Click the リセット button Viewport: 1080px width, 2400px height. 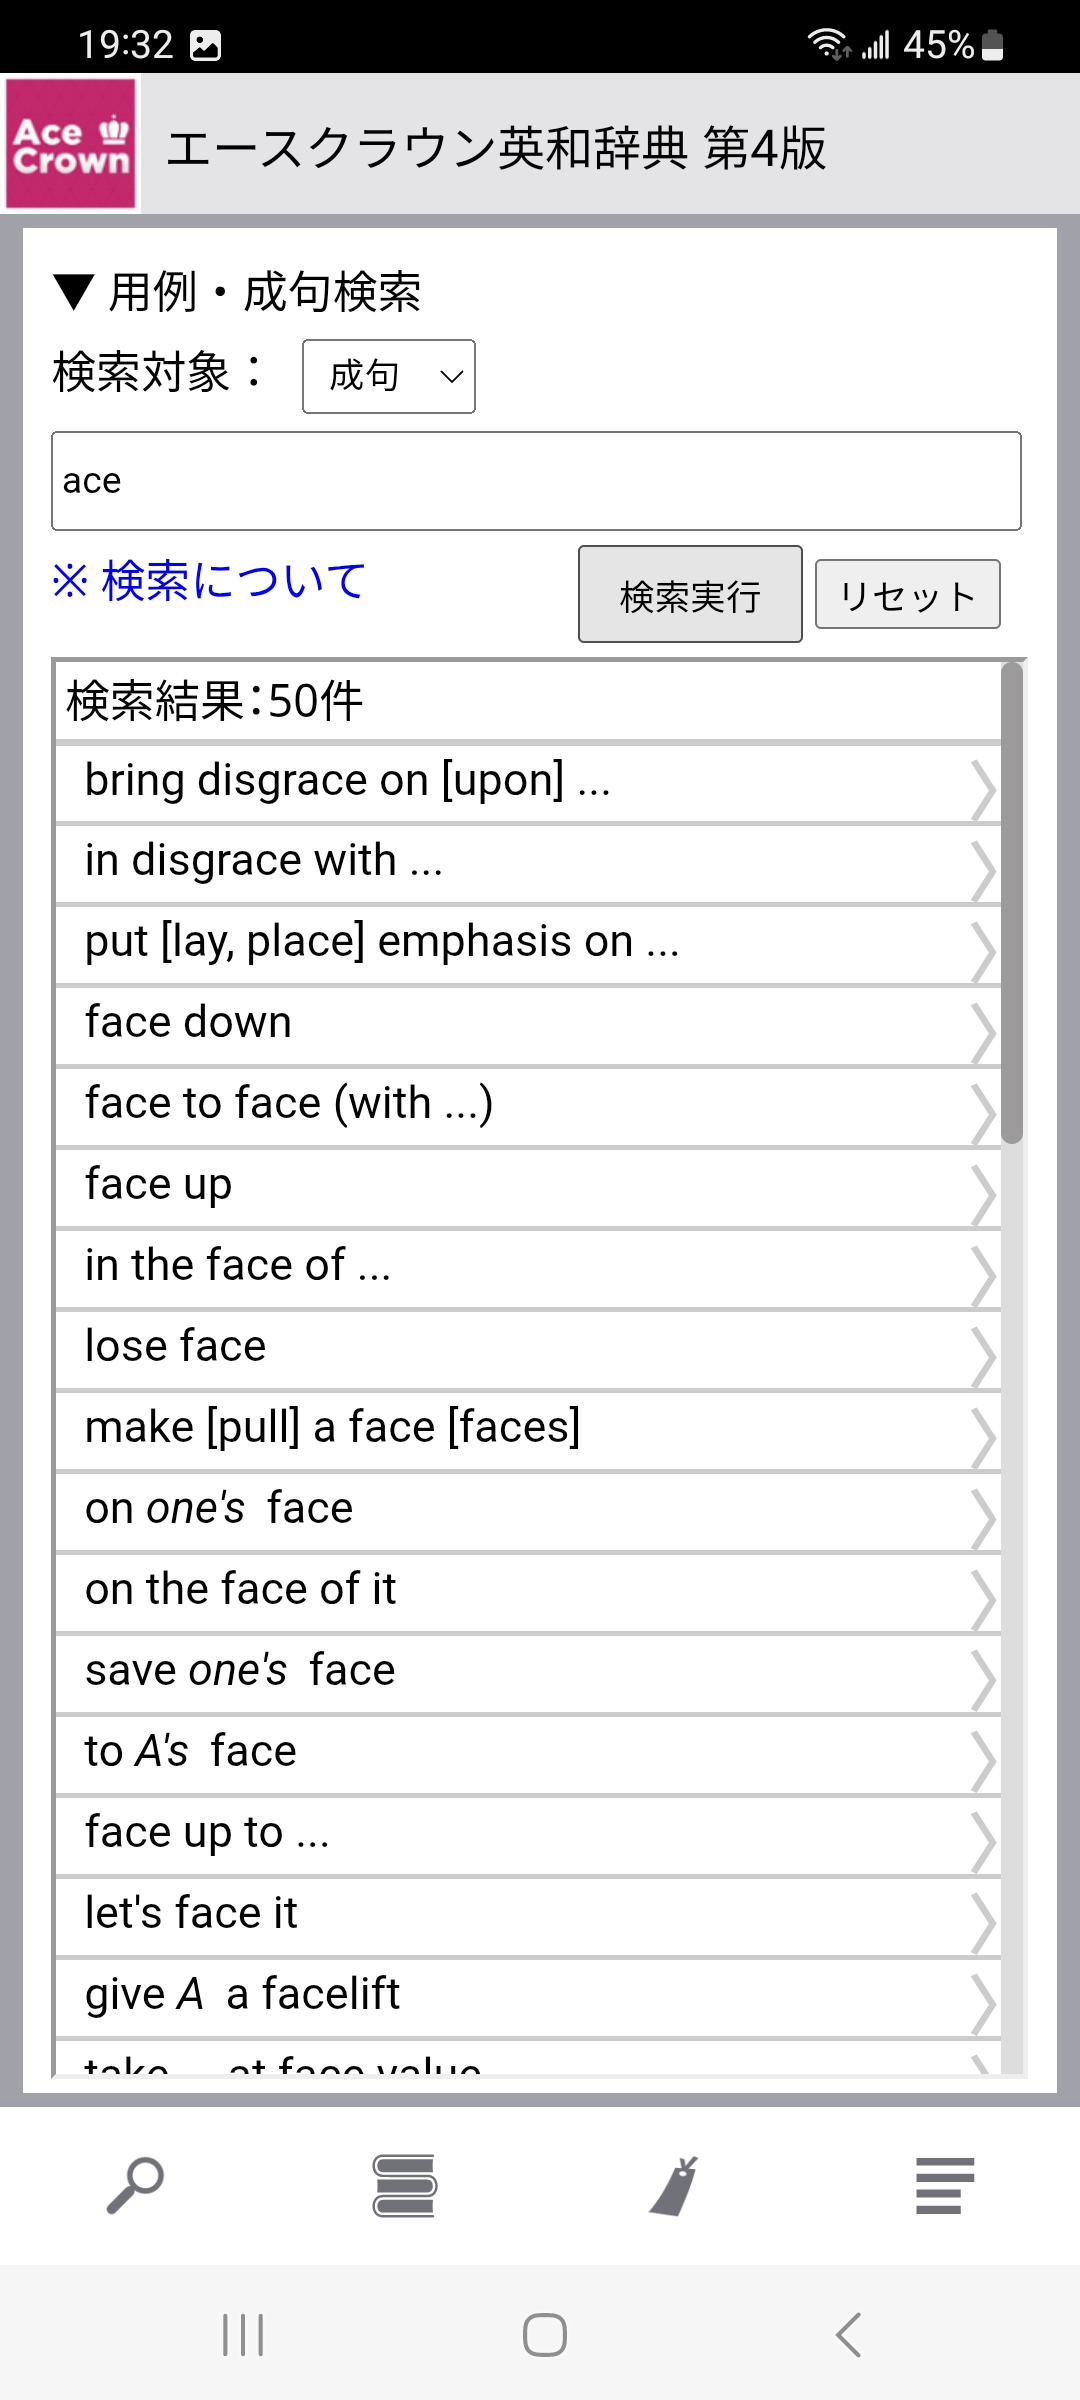tap(907, 595)
